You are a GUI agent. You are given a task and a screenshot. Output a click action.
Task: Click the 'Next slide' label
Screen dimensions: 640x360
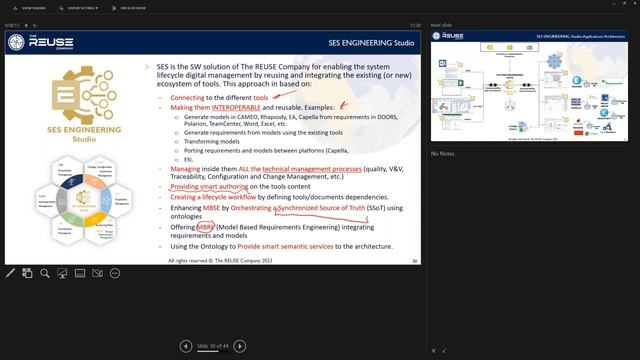tap(441, 25)
